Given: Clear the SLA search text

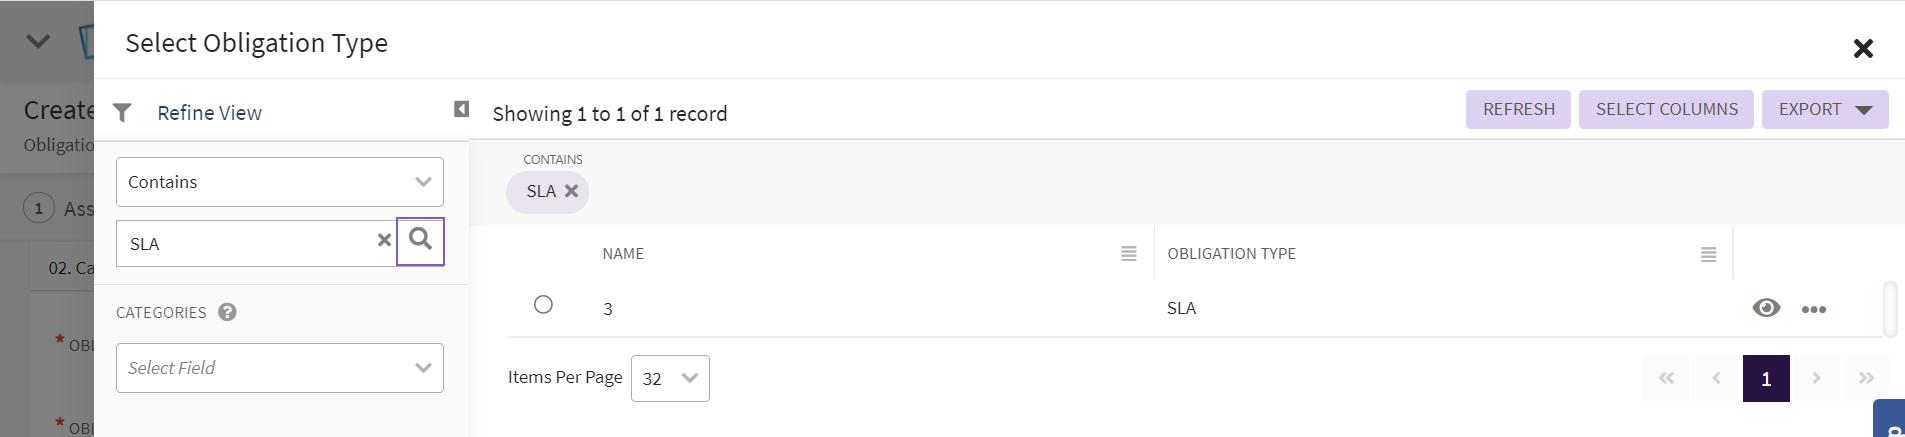Looking at the screenshot, I should tap(384, 240).
